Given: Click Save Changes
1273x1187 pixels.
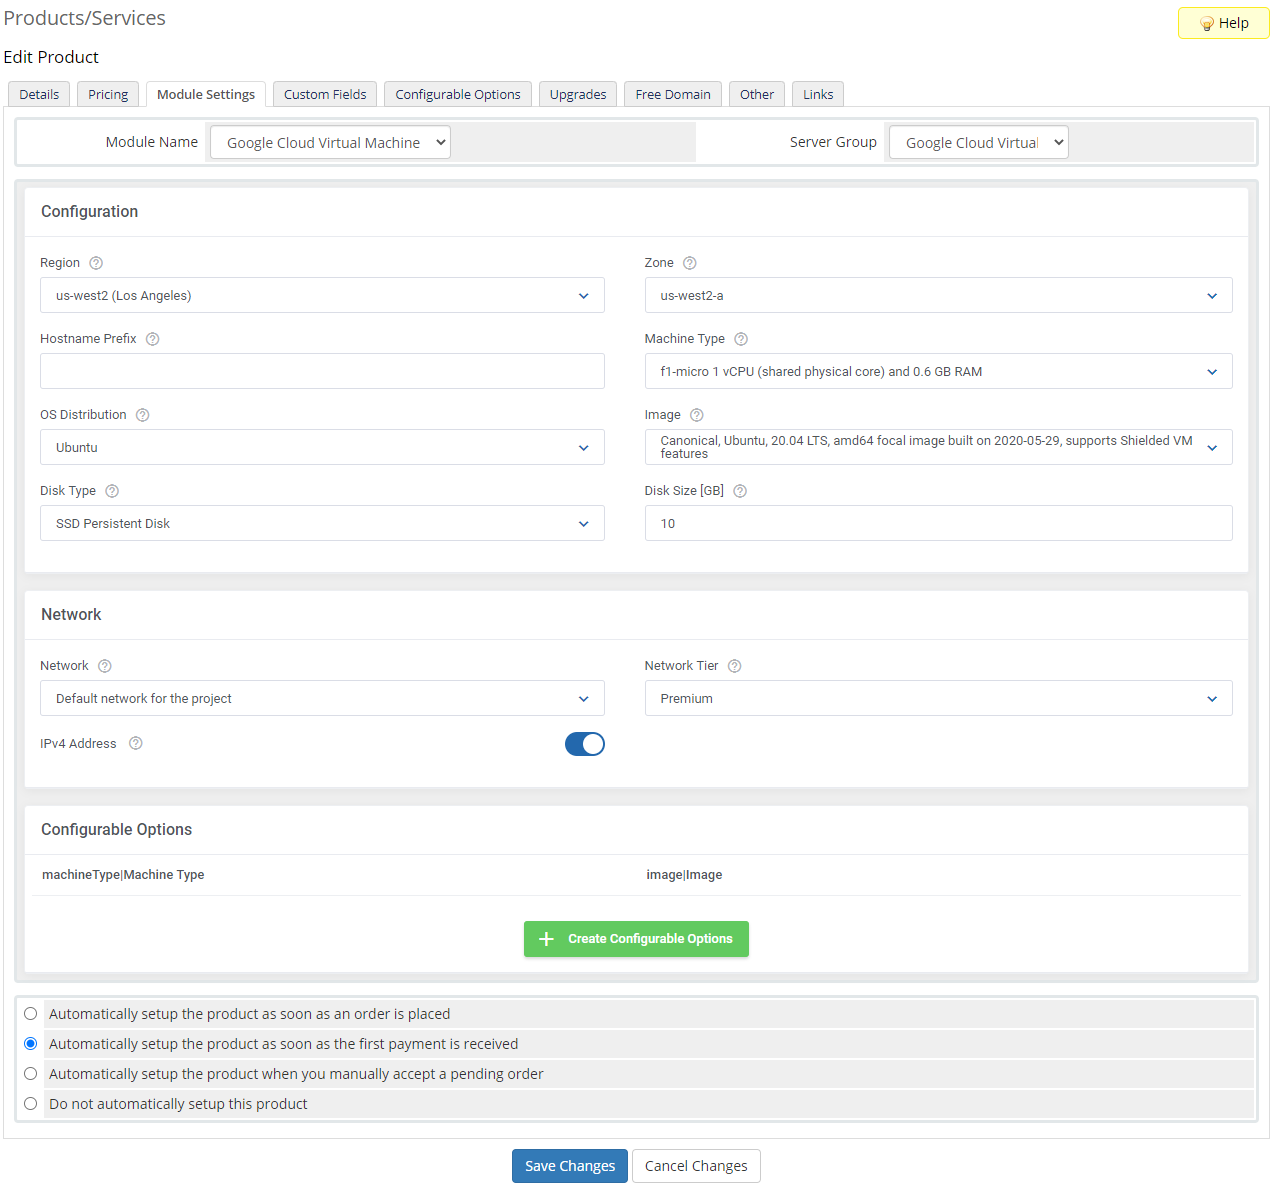Looking at the screenshot, I should (x=569, y=1165).
